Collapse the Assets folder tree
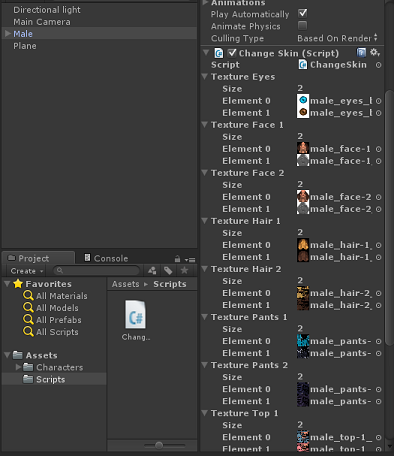The height and width of the screenshot is (456, 394). (7, 355)
